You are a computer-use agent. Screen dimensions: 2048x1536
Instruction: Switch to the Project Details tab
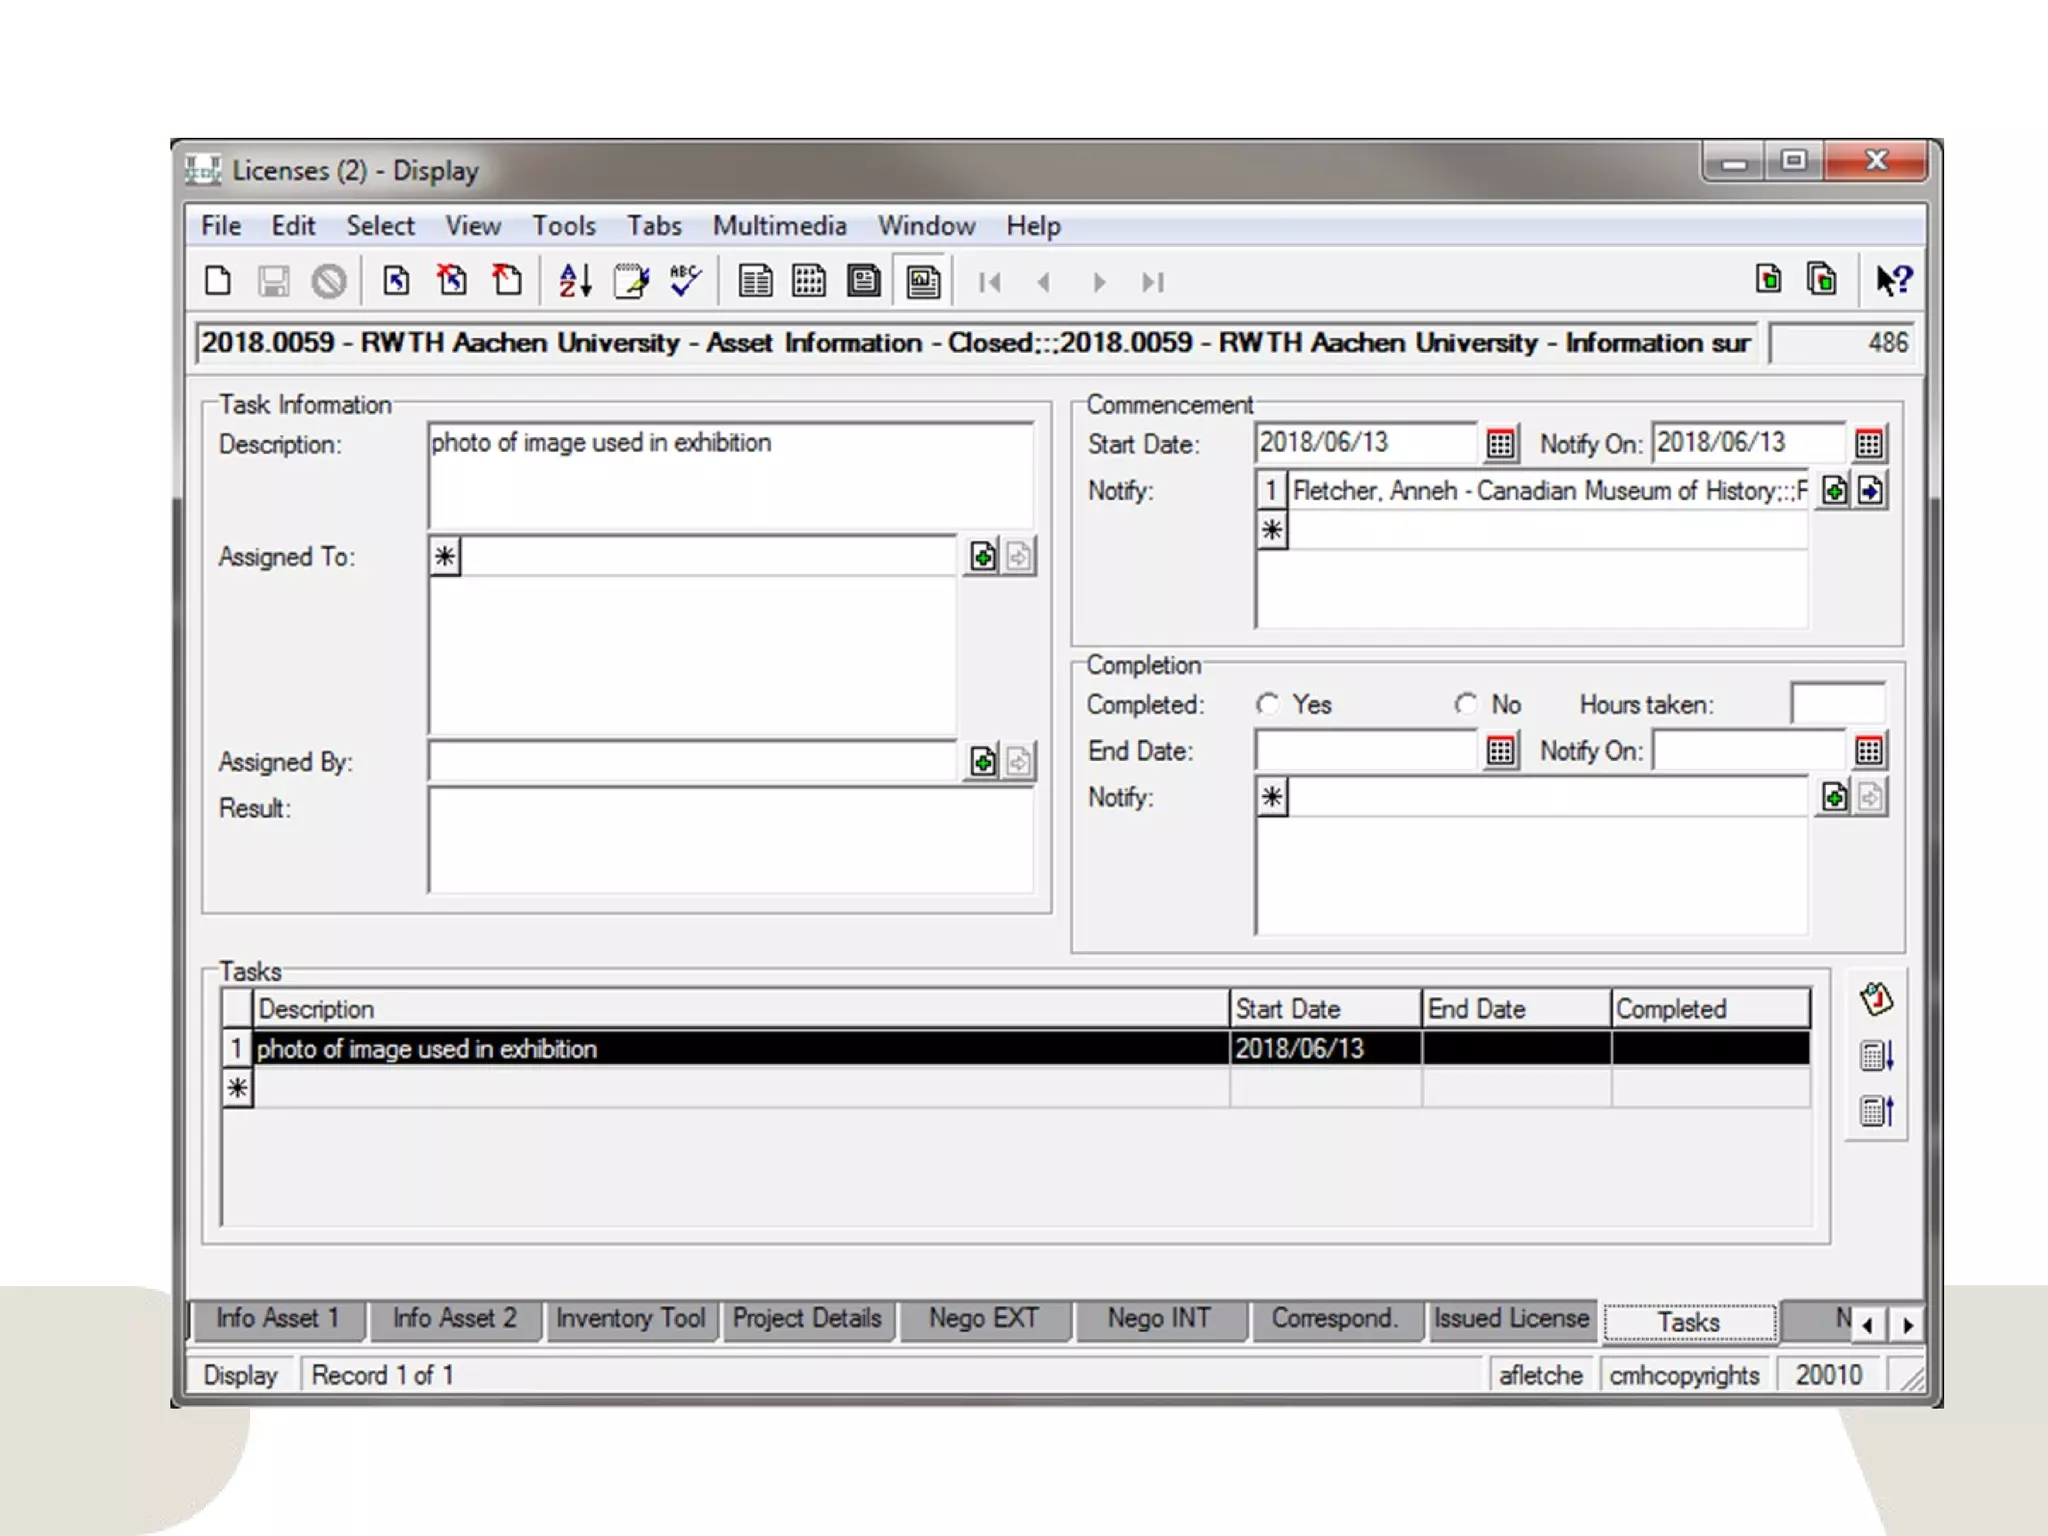click(807, 1319)
